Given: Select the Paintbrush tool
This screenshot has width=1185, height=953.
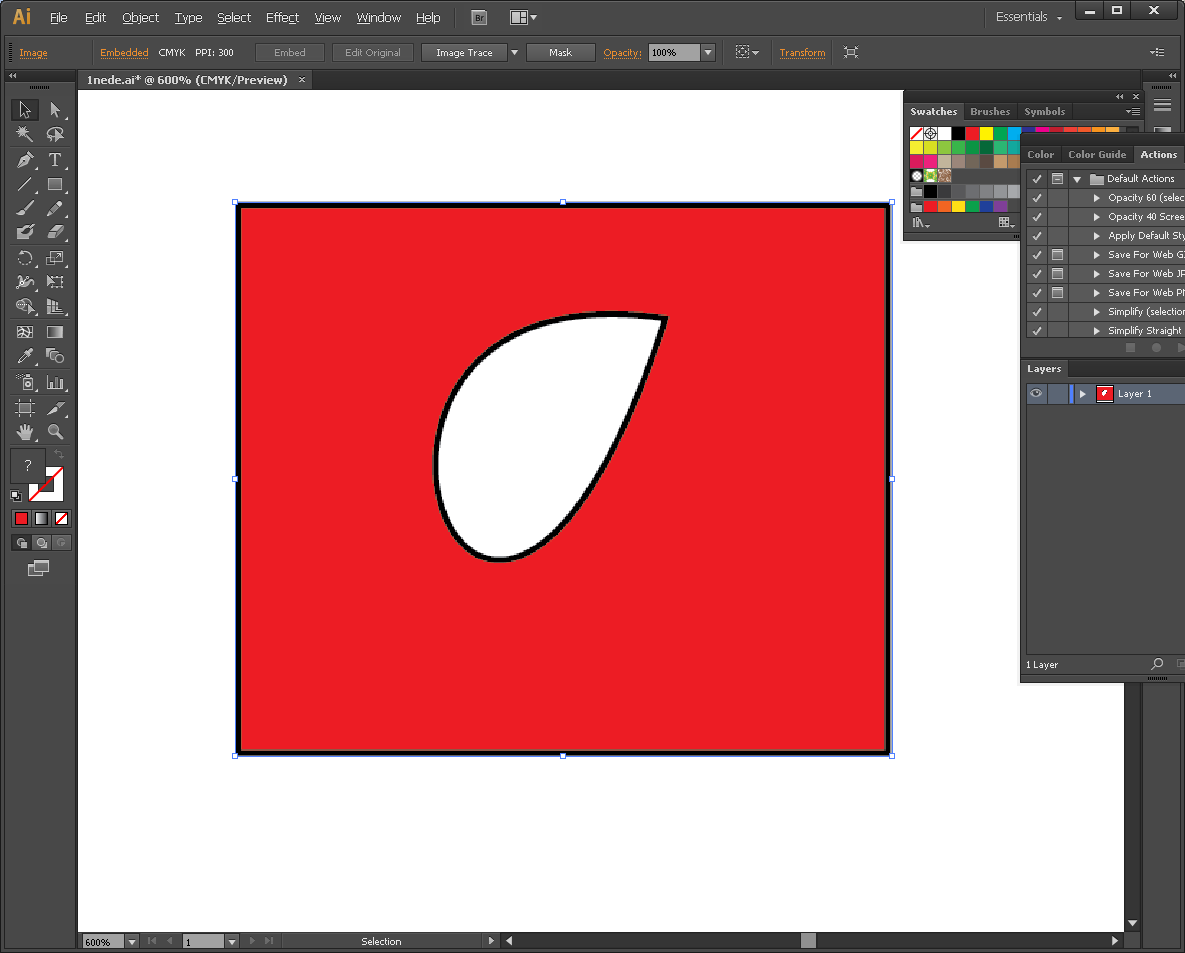Looking at the screenshot, I should 25,208.
